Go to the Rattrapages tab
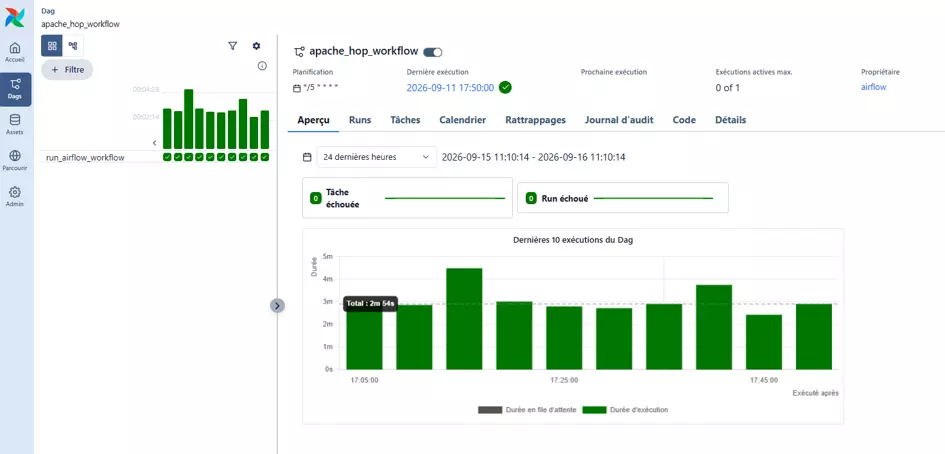945x454 pixels. pyautogui.click(x=535, y=120)
